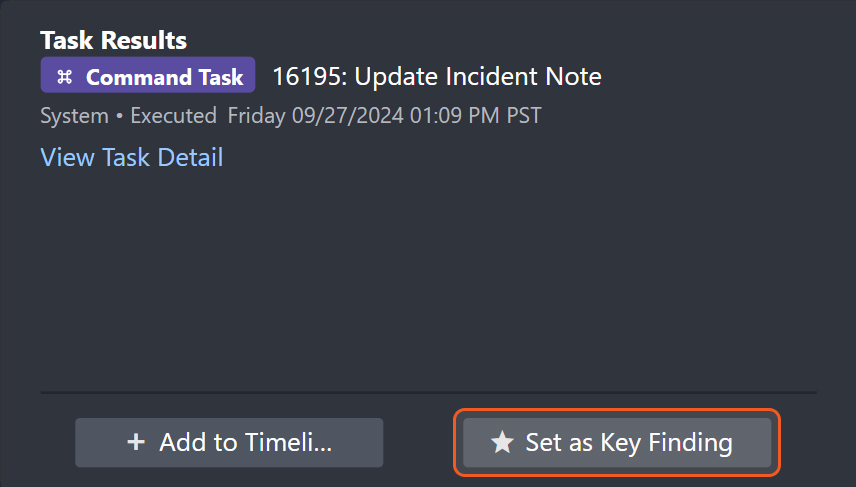The height and width of the screenshot is (487, 856).
Task: Click the horizontal divider above the buttons
Action: coord(428,392)
